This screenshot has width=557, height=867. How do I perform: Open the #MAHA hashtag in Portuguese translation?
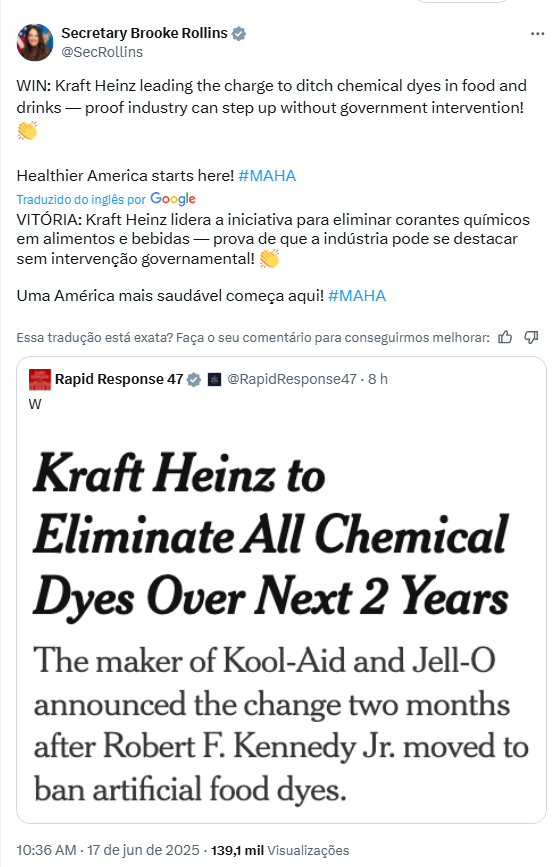tap(357, 296)
